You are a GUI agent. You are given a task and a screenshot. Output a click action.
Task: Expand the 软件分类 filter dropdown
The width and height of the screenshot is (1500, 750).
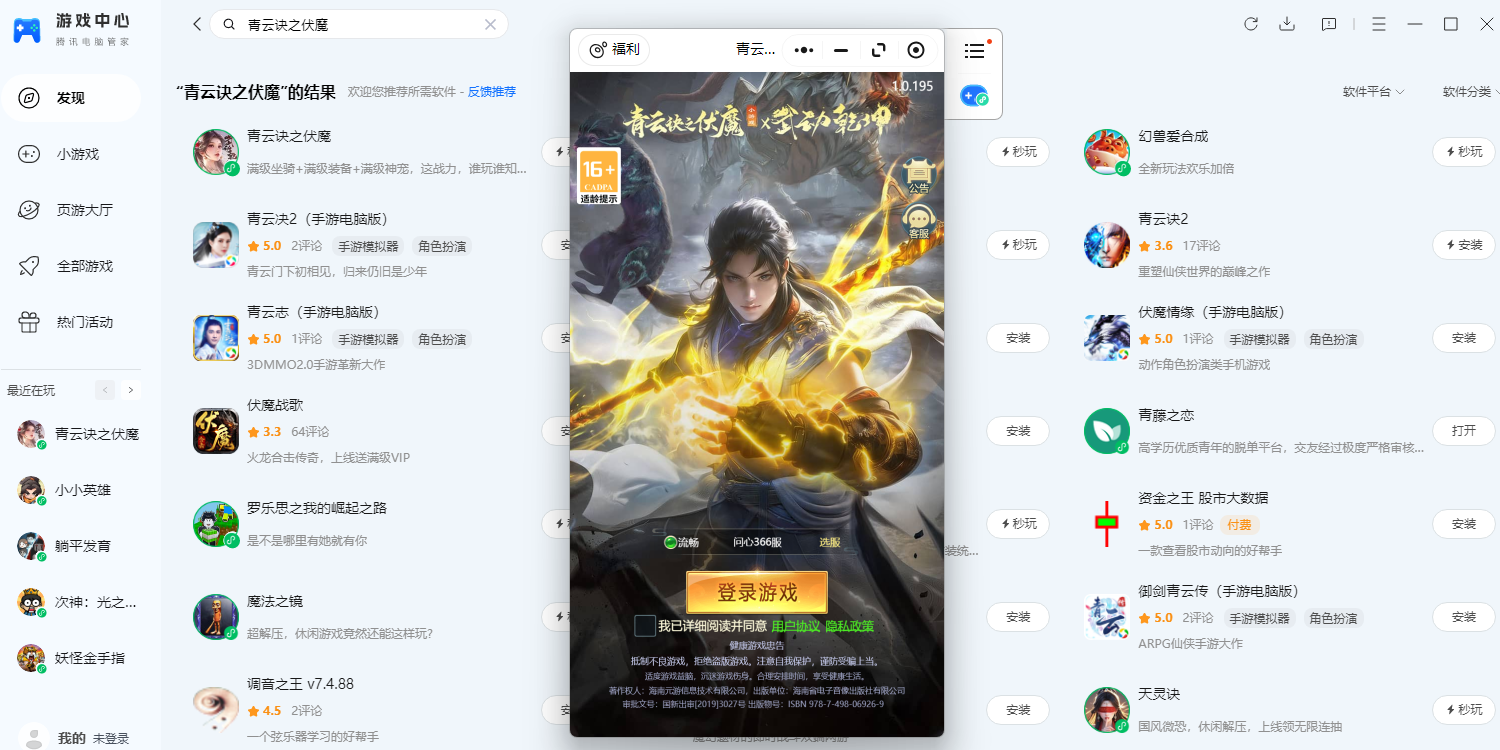point(1470,92)
